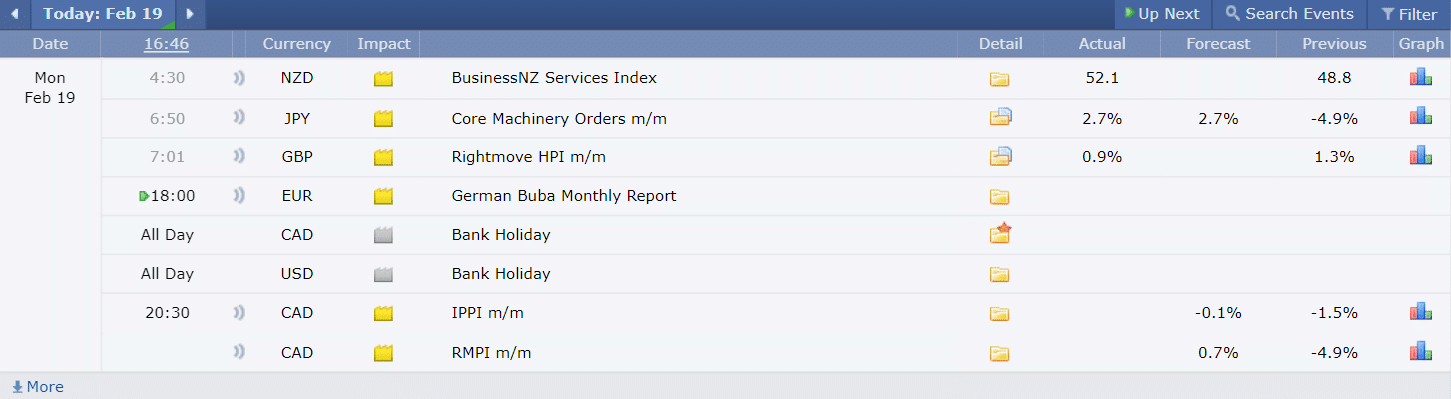
Task: Open detail folder for BusinessNZ Services Index
Action: 1000,79
